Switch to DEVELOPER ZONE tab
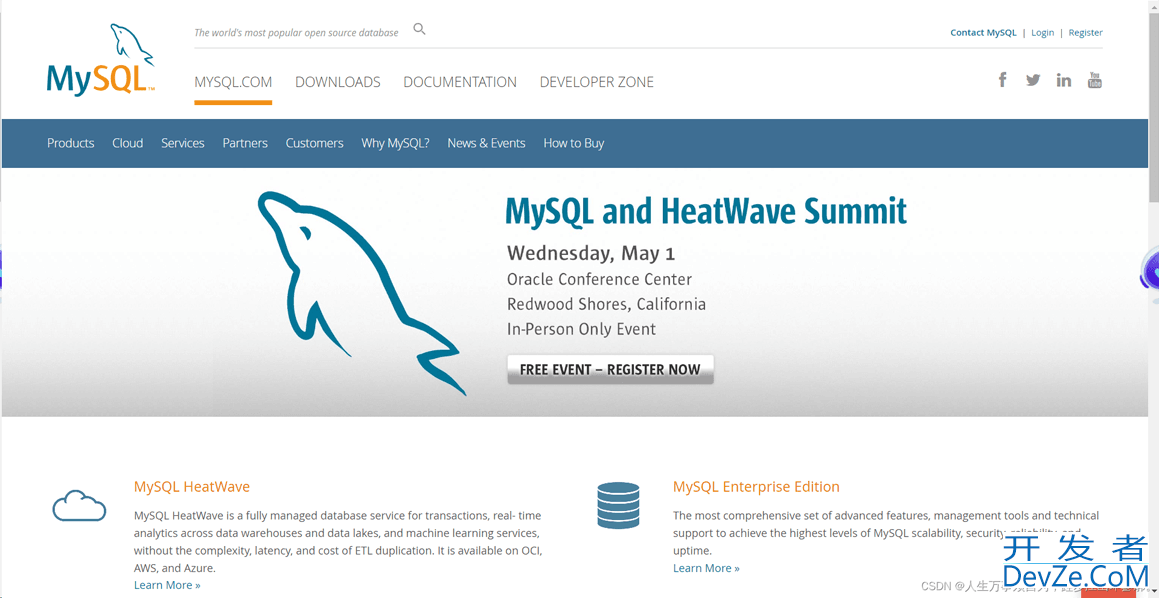 coord(597,82)
